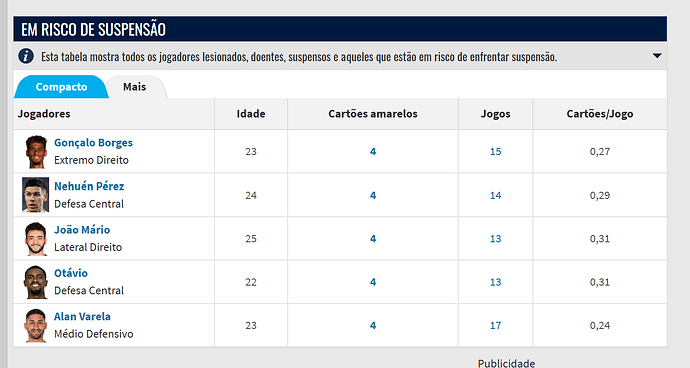Click Nehuén Pérez's yellow cards count
This screenshot has width=690, height=368.
373,195
